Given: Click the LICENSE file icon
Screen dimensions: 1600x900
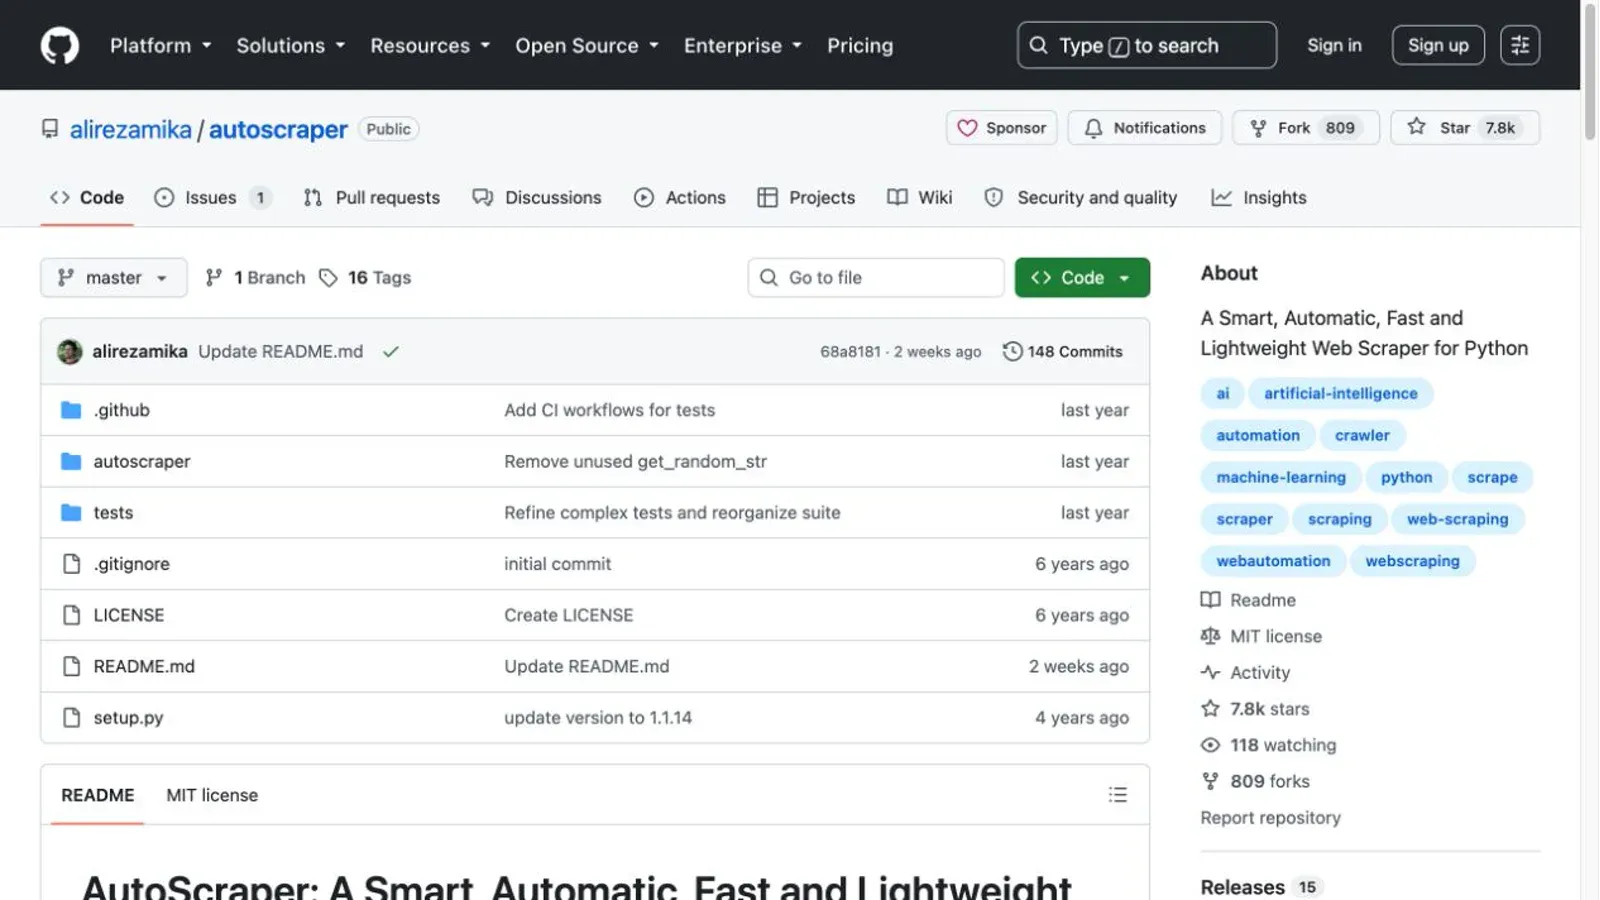Looking at the screenshot, I should pos(71,615).
